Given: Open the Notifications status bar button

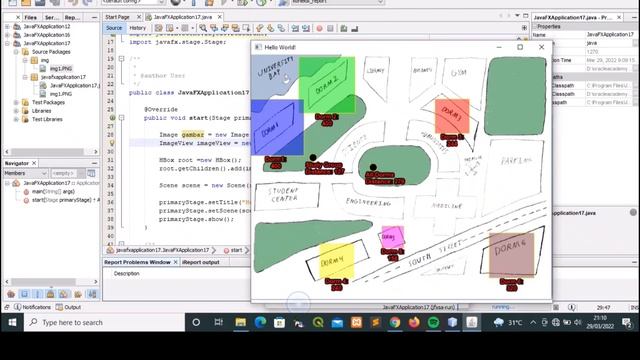Looking at the screenshot, I should coord(33,307).
